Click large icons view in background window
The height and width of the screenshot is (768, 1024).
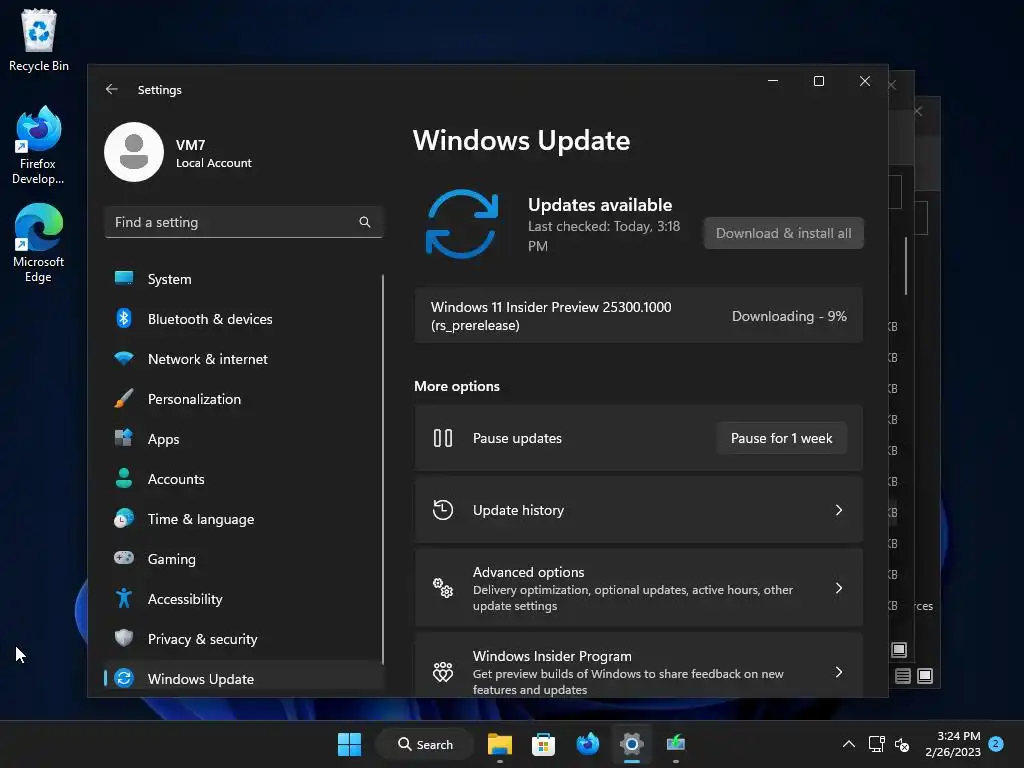[925, 676]
